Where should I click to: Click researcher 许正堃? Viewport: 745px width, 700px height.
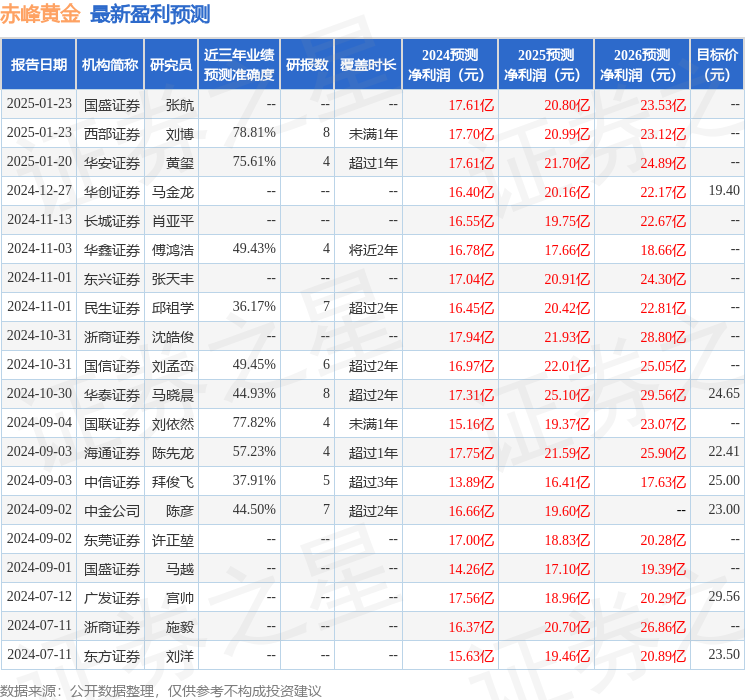click(x=173, y=540)
